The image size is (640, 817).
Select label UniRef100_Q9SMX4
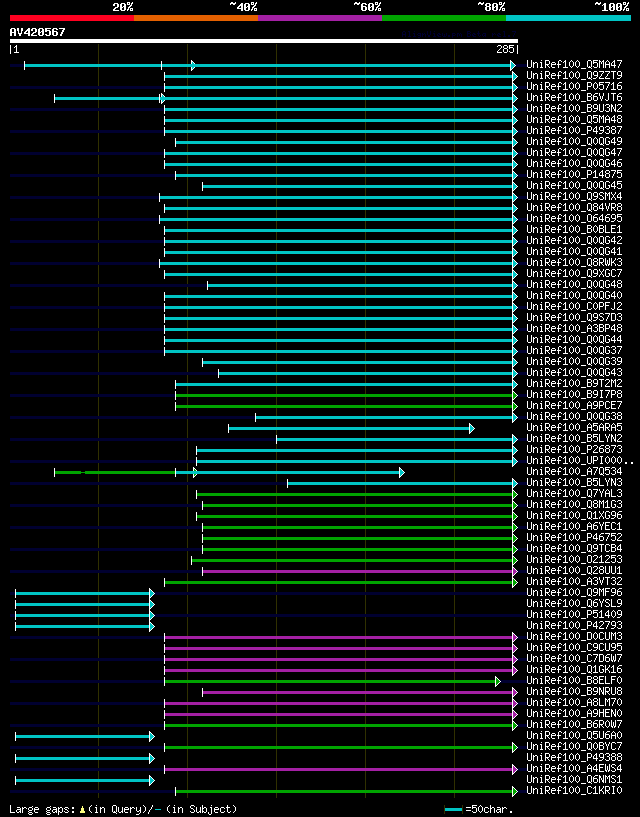tap(574, 196)
